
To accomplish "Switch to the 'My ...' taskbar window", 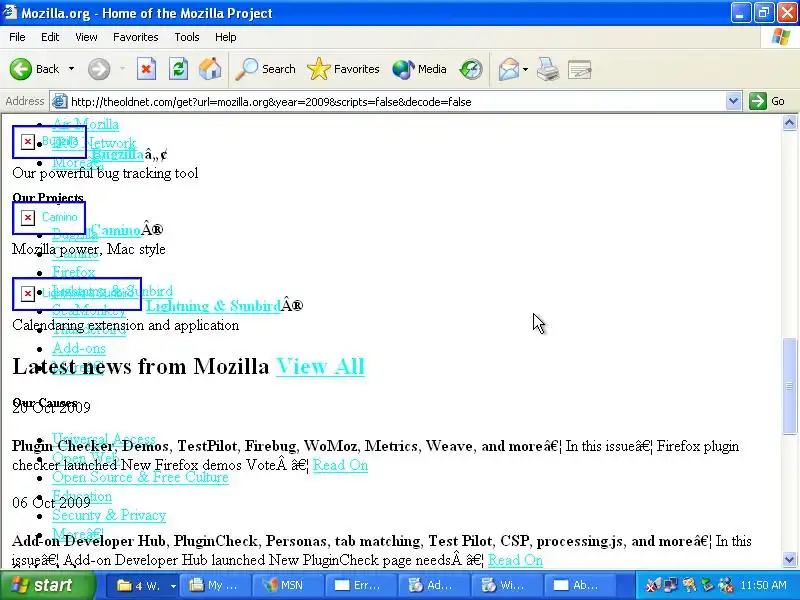I will coord(216,585).
